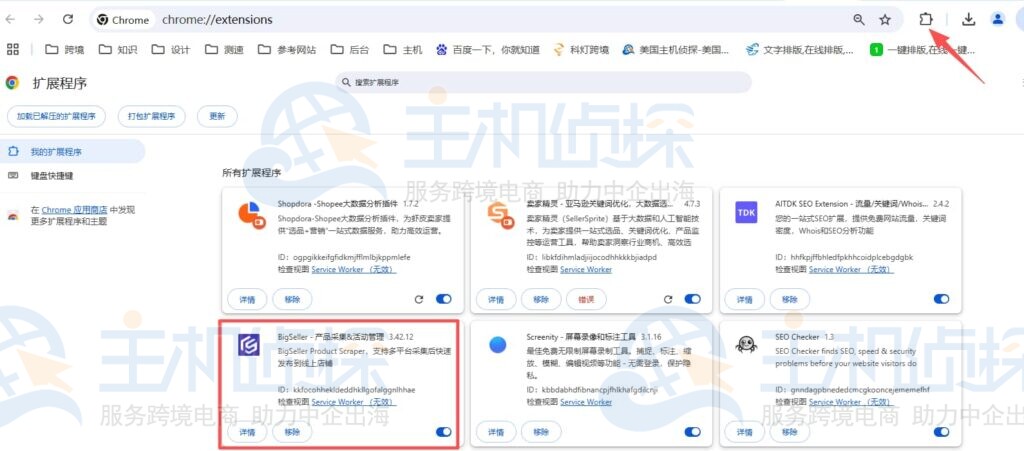Reload the Shopdora extension with its refresh icon
This screenshot has height=451, width=1024.
(x=418, y=299)
